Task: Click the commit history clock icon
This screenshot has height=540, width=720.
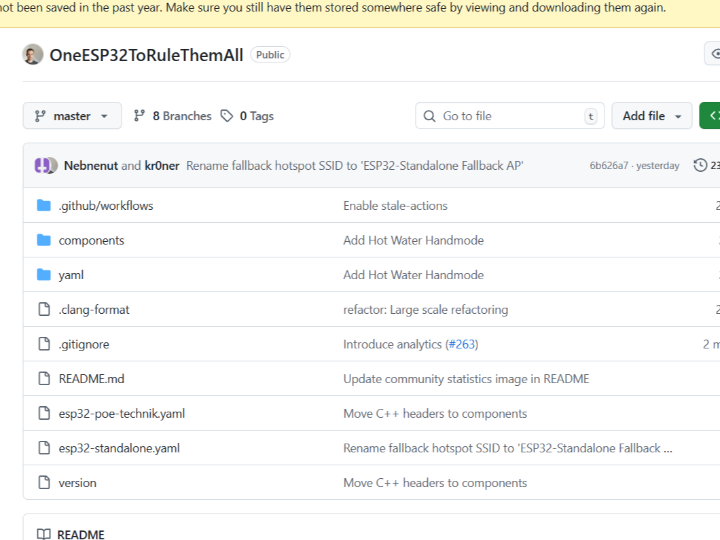Action: click(x=700, y=165)
